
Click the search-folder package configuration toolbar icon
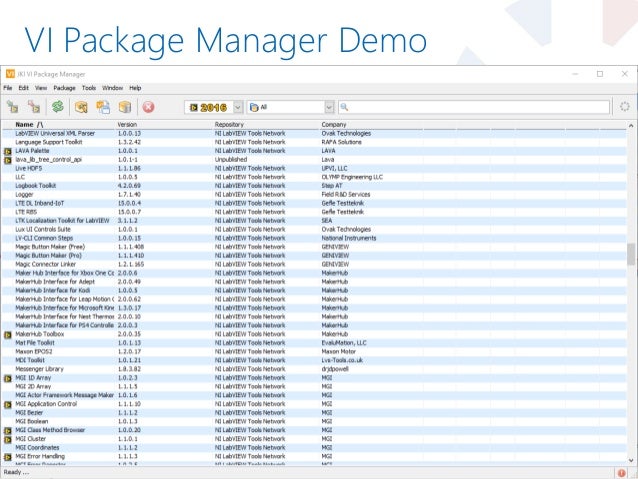pos(81,107)
